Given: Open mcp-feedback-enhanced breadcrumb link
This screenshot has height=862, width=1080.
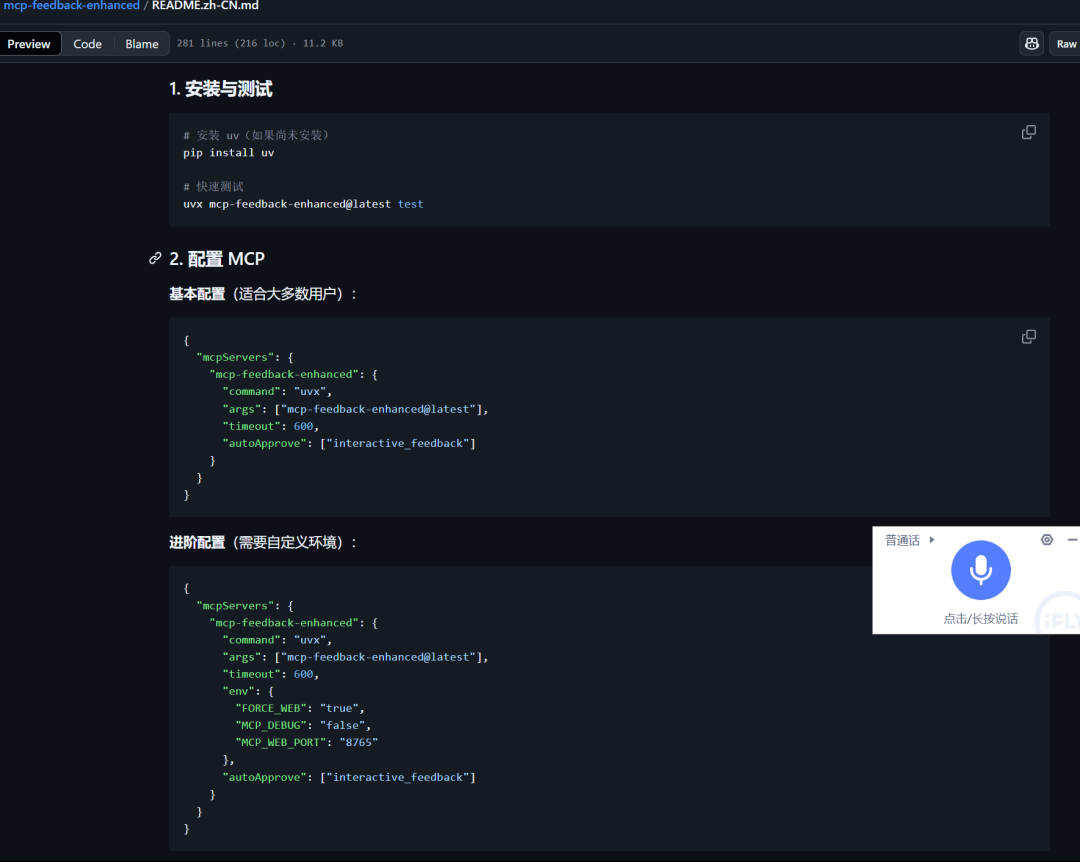Looking at the screenshot, I should coord(71,6).
